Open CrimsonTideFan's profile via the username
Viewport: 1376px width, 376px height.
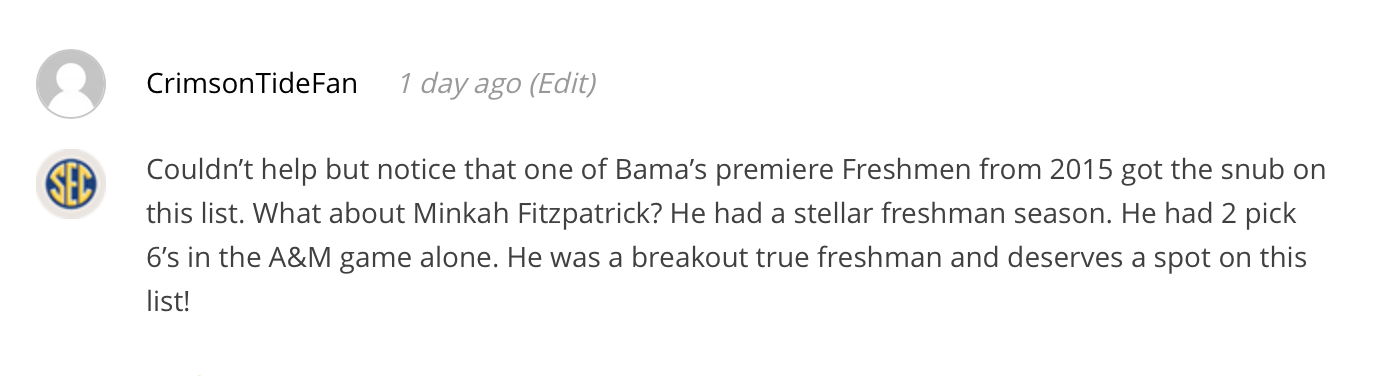click(x=252, y=83)
